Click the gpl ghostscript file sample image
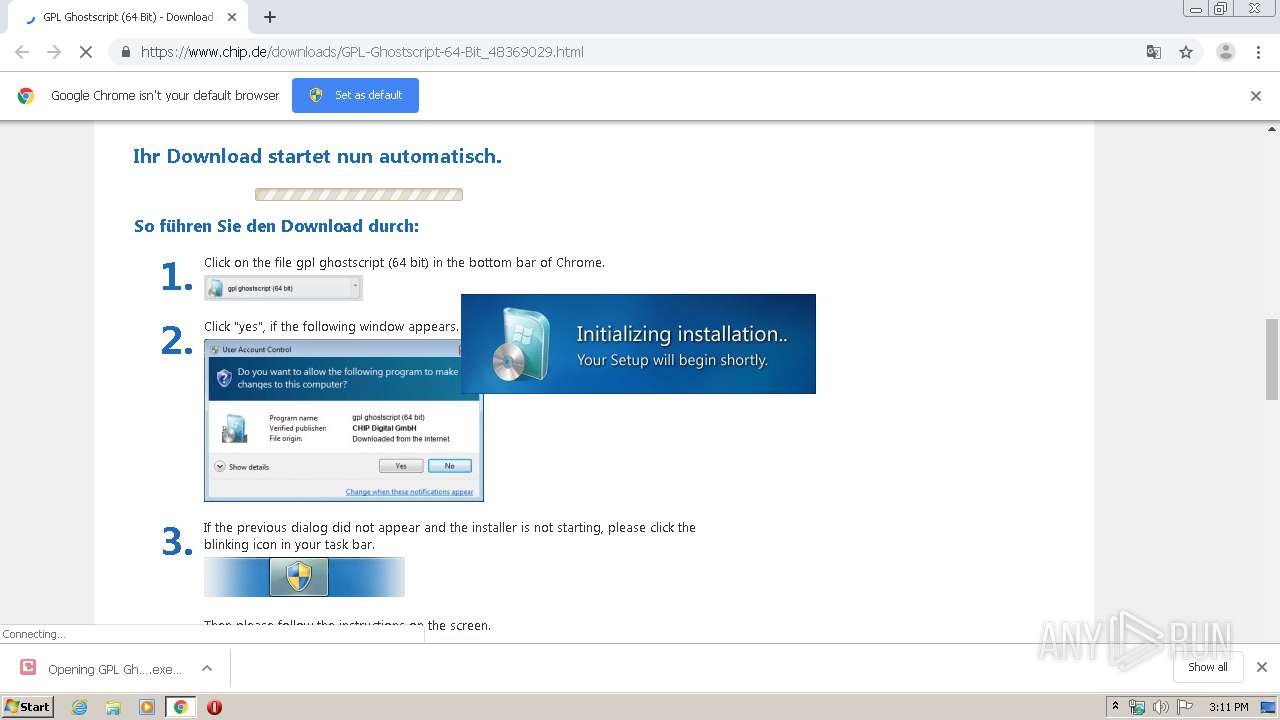This screenshot has width=1280, height=720. pyautogui.click(x=283, y=288)
